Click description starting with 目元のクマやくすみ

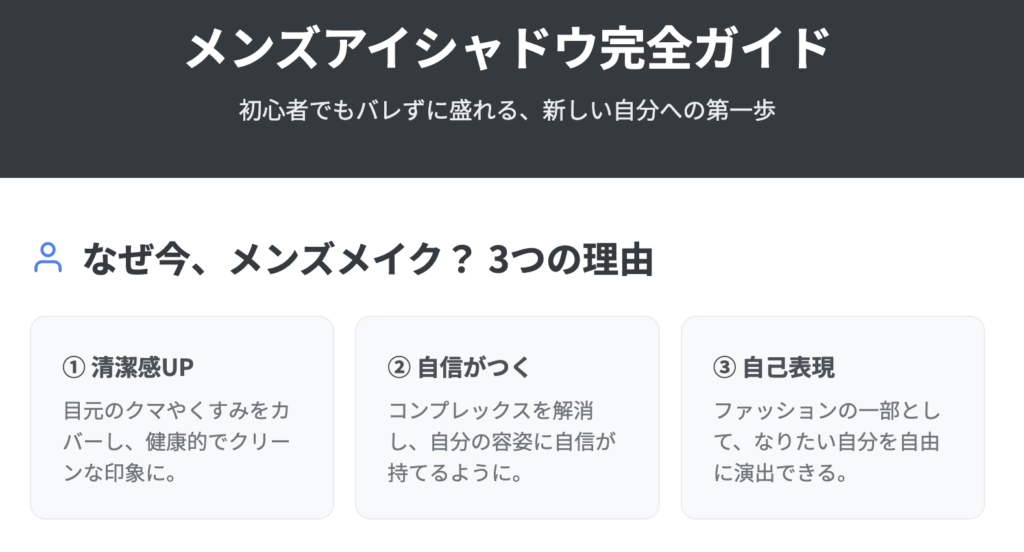tap(176, 441)
